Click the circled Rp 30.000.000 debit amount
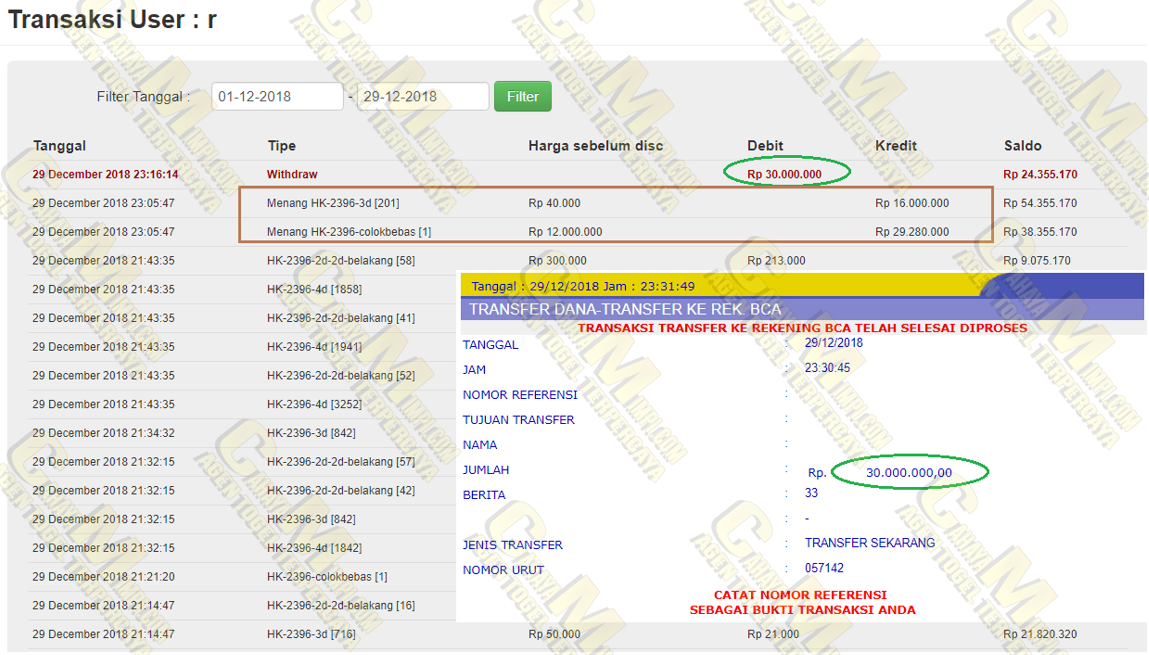This screenshot has height=655, width=1149. pos(784,174)
